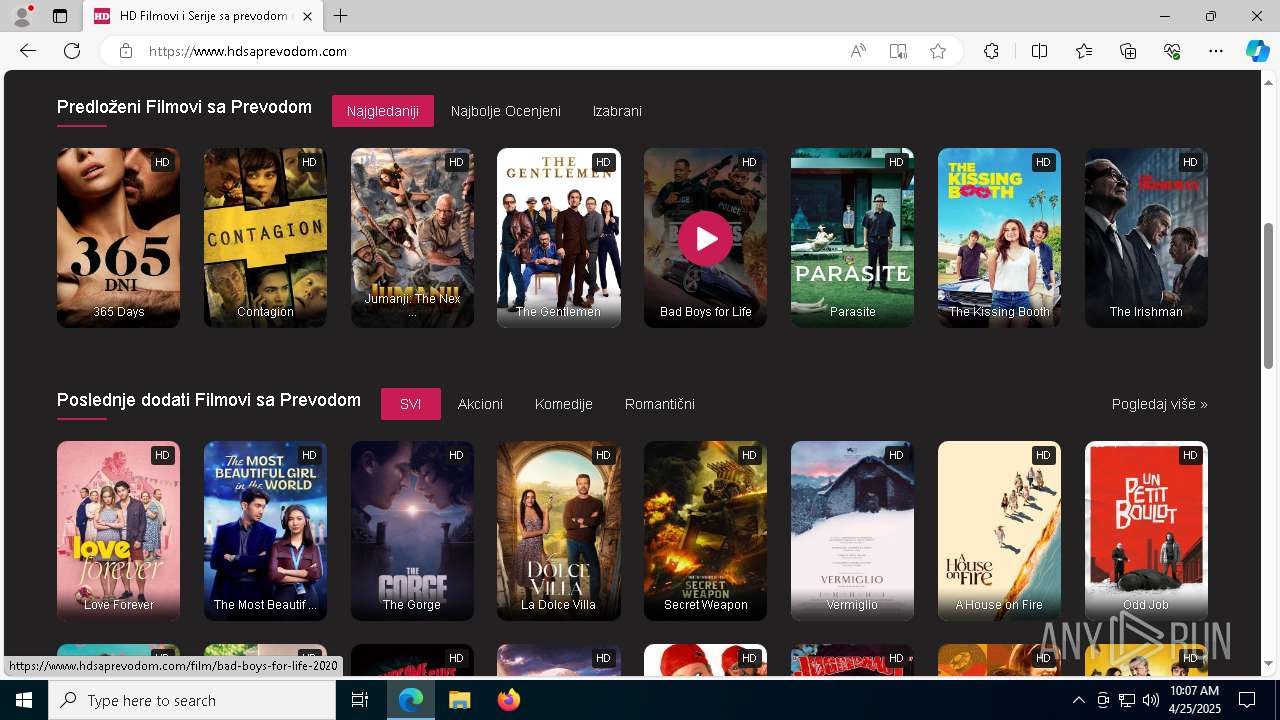Open Love Forever movie poster

(x=118, y=531)
